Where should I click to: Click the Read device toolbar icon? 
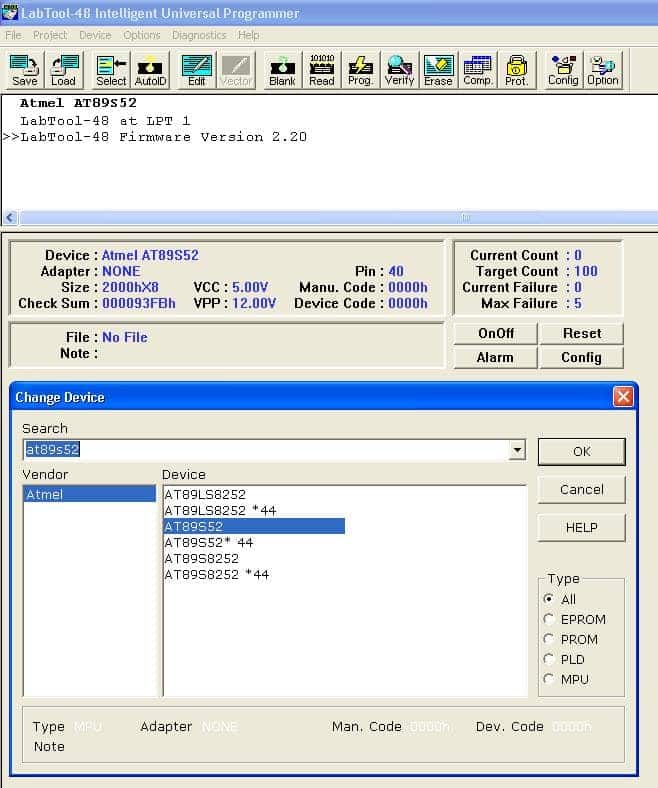point(322,70)
